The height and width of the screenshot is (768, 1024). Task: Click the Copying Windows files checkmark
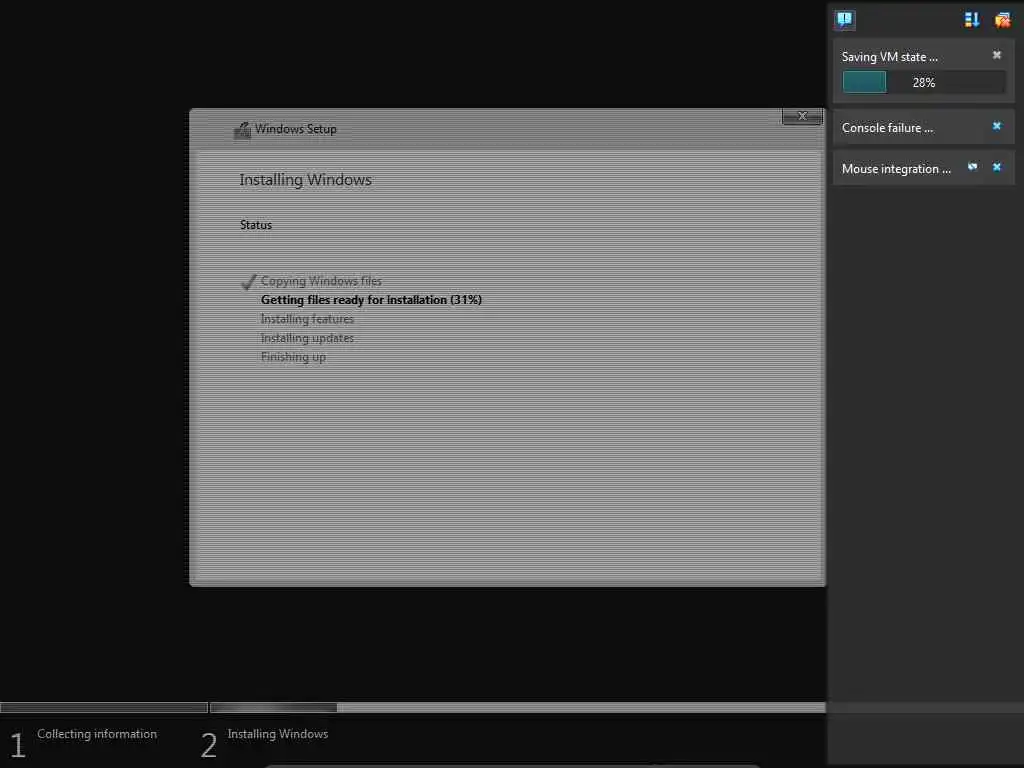248,282
